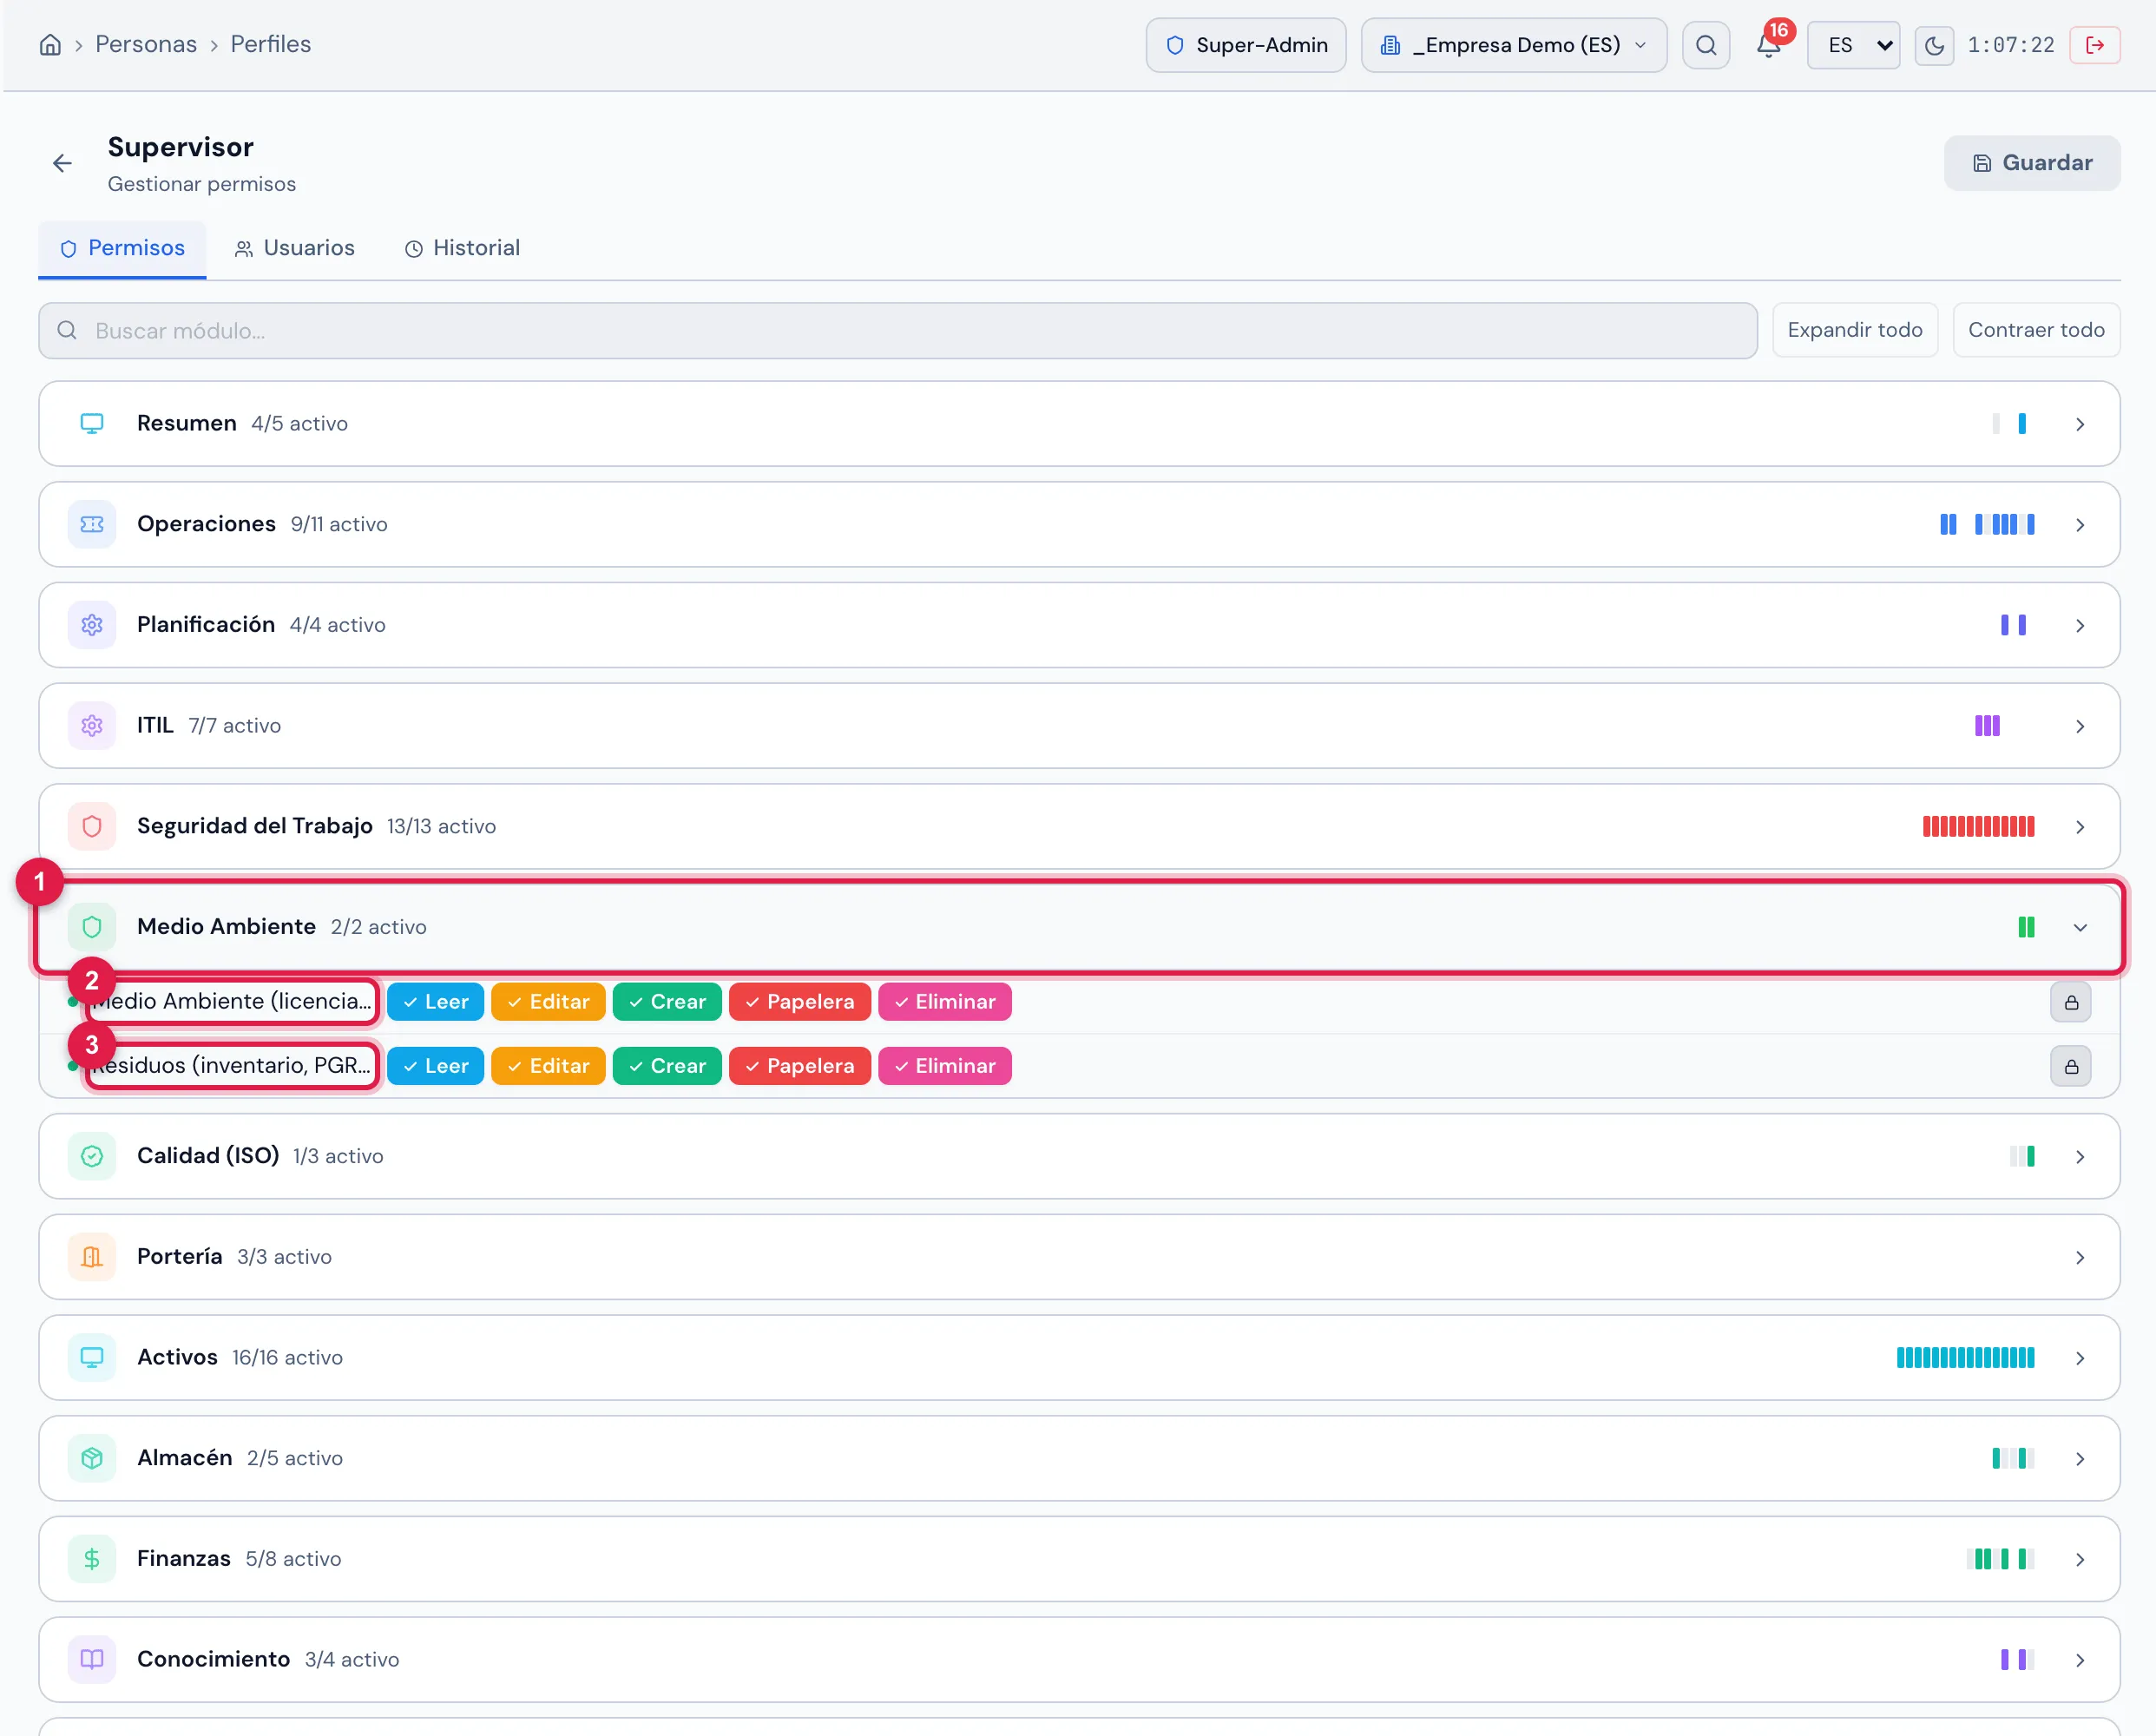This screenshot has width=2156, height=1736.
Task: Click Expandir todo
Action: [1855, 330]
